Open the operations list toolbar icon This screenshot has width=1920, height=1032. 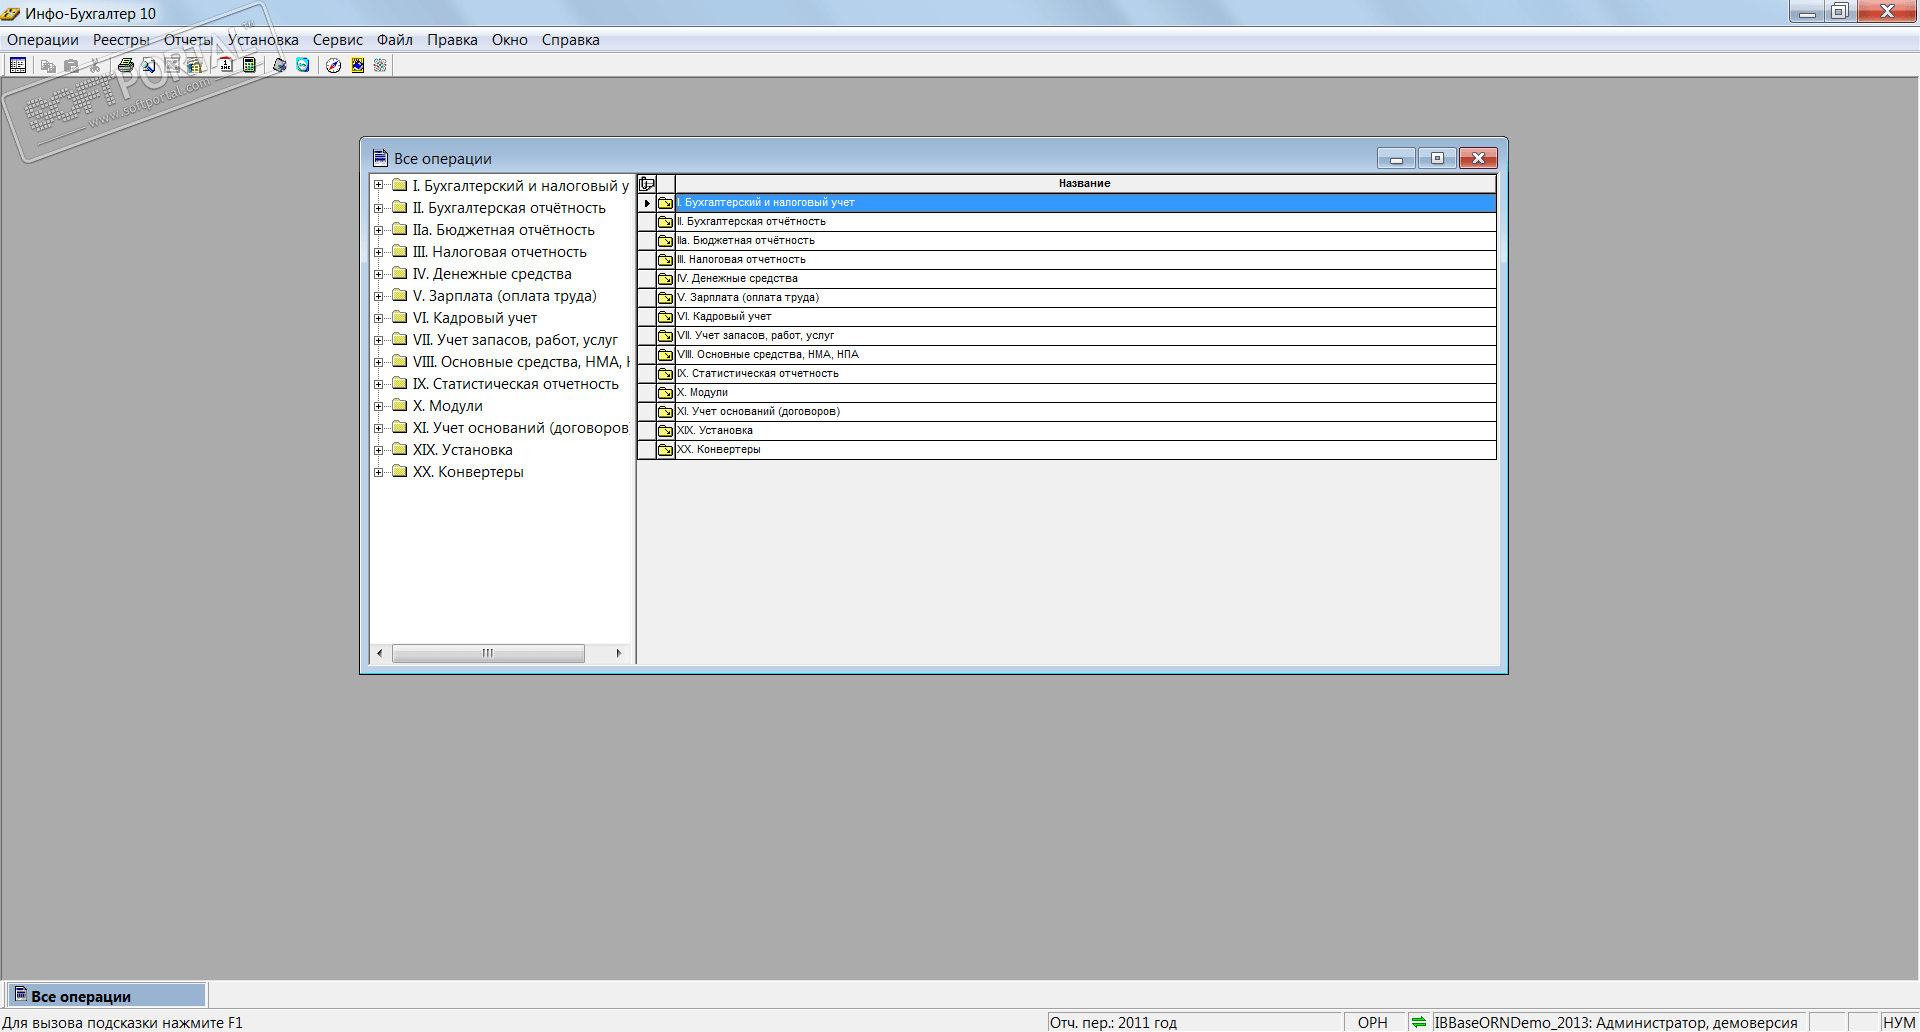18,65
